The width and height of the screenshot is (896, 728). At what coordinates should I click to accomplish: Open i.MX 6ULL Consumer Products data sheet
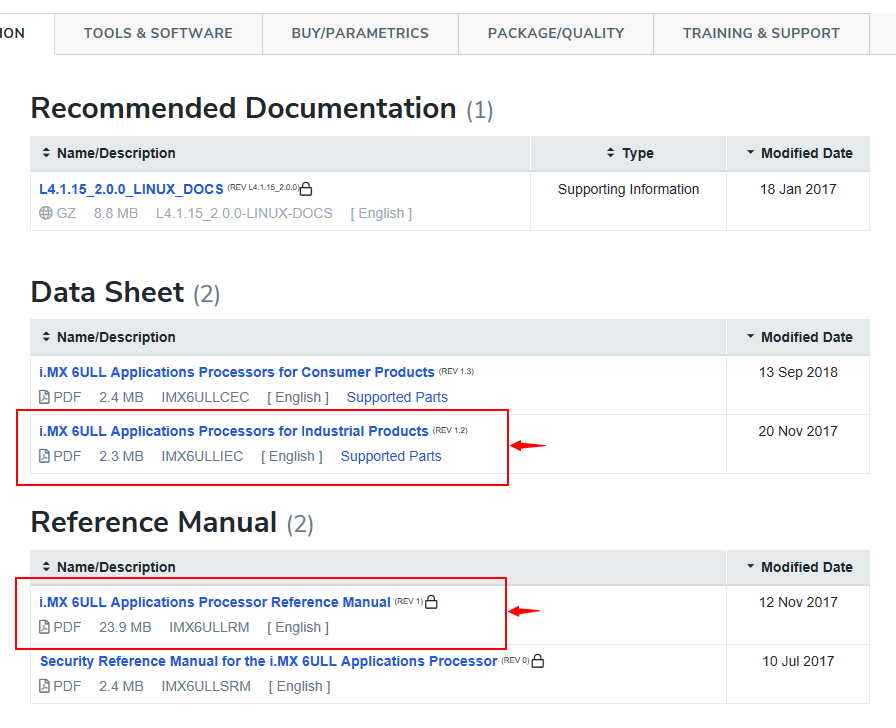click(x=237, y=372)
